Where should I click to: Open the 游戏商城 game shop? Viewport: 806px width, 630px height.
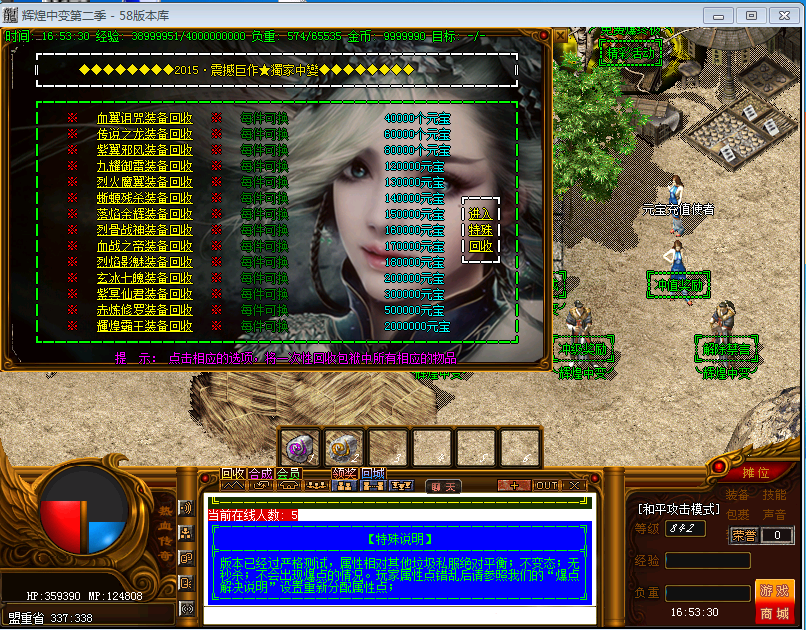774,601
